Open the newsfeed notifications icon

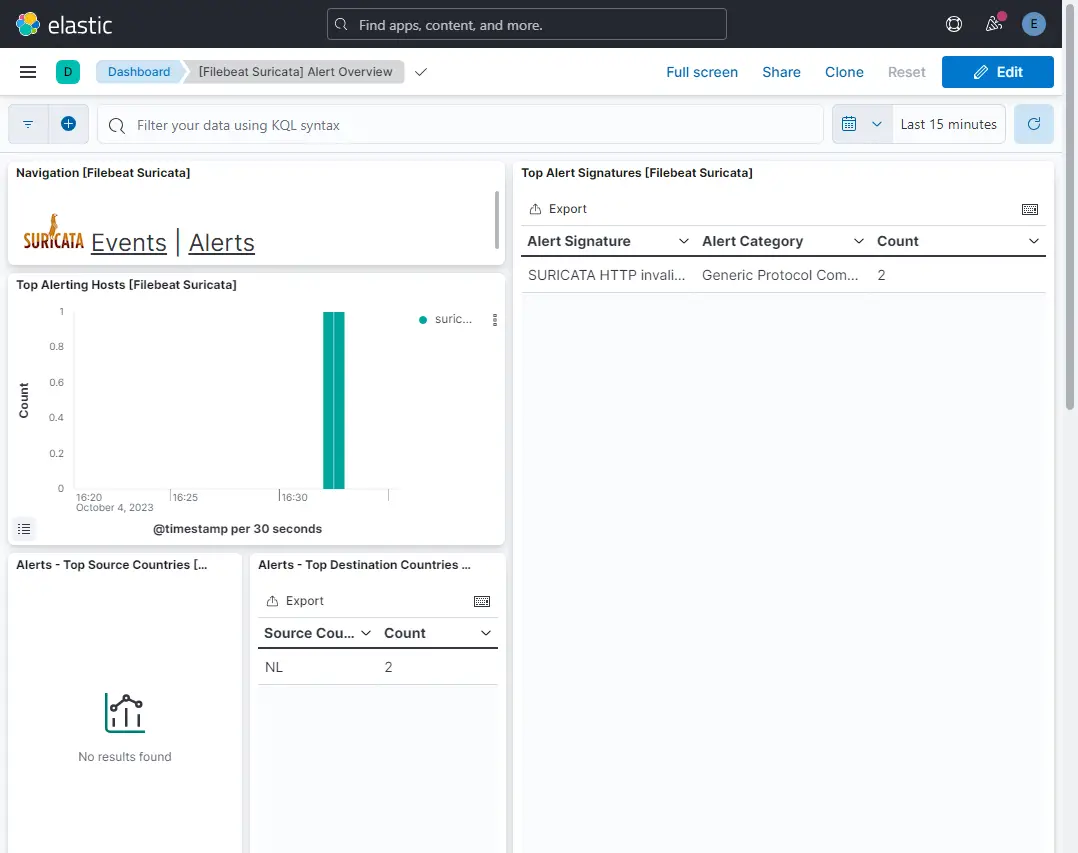(x=994, y=24)
